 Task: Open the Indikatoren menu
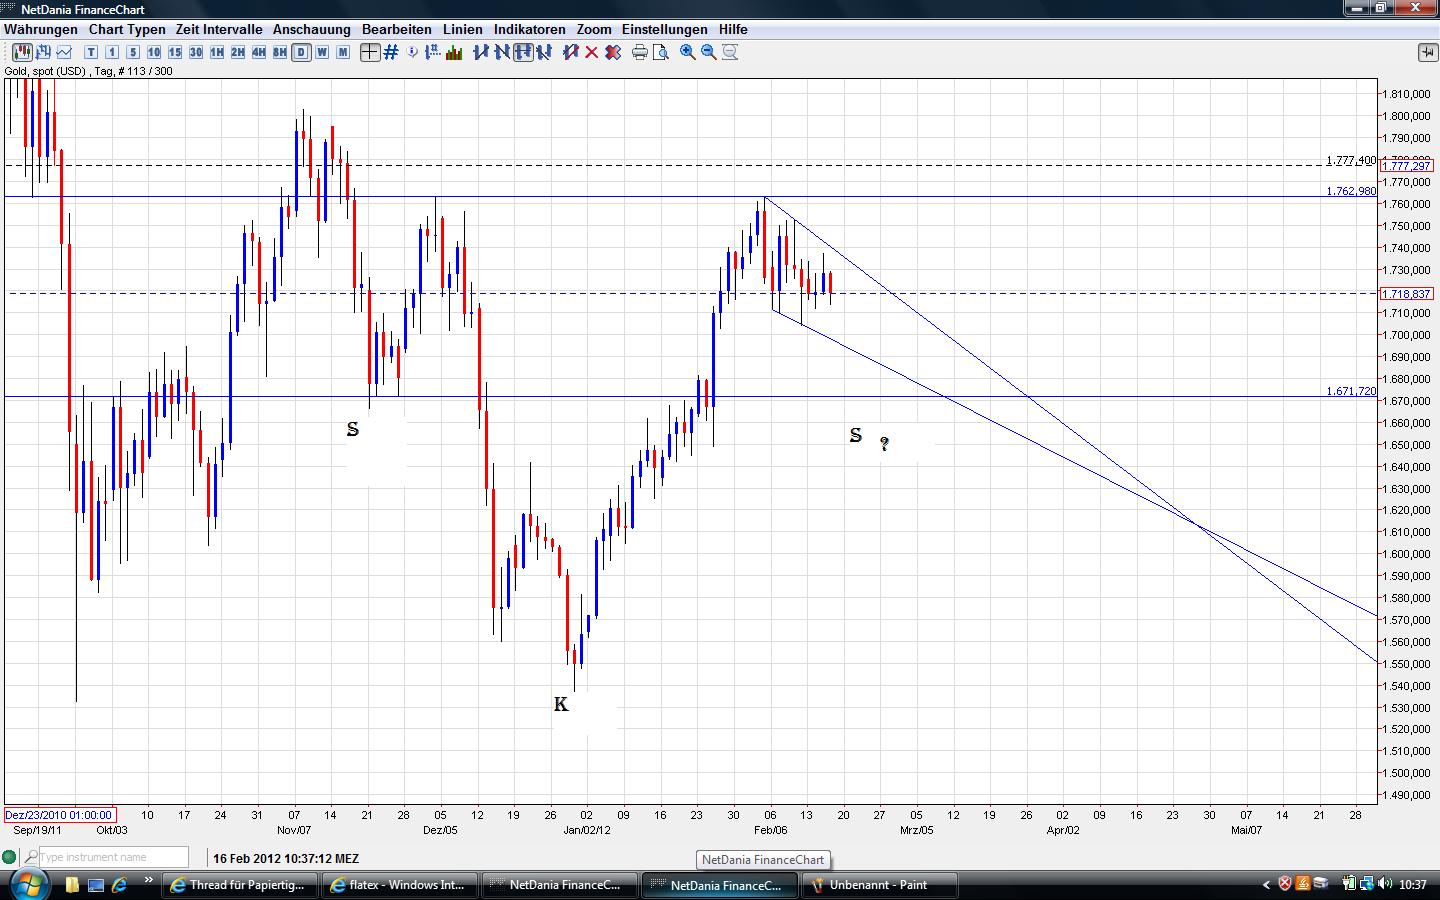[x=529, y=29]
